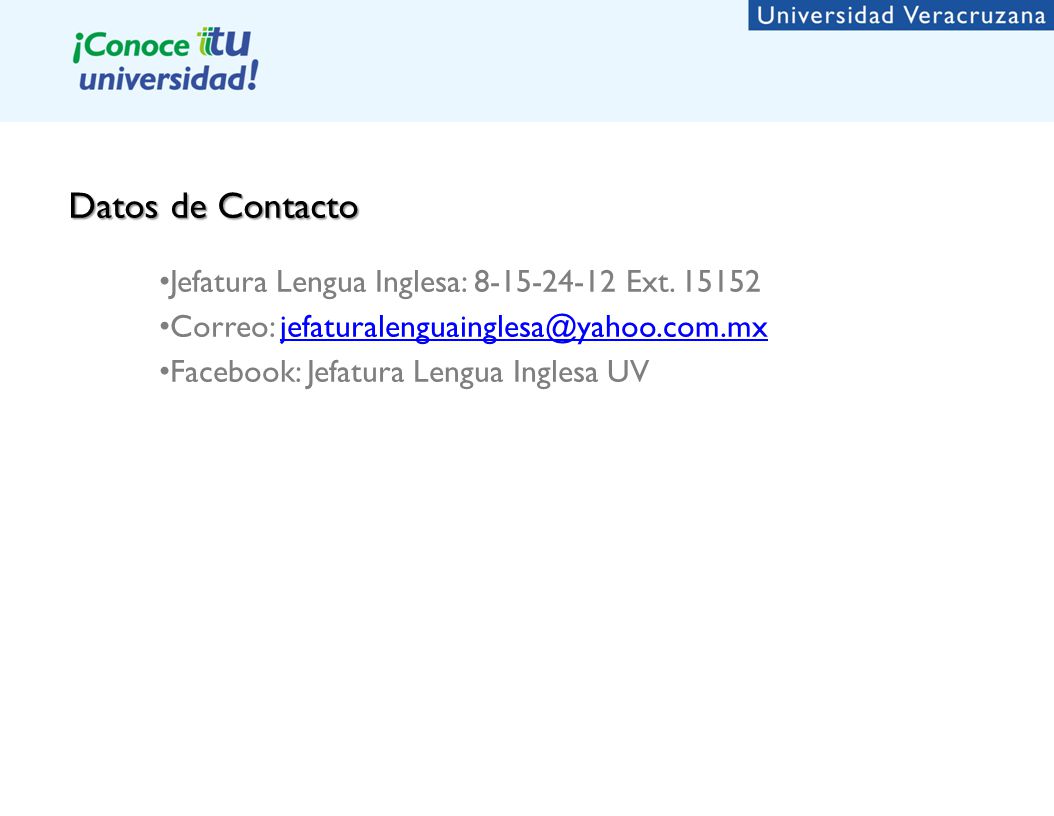Image resolution: width=1054 pixels, height=816 pixels.
Task: Click the ¡Conoce tu universidad! logo
Action: click(165, 59)
